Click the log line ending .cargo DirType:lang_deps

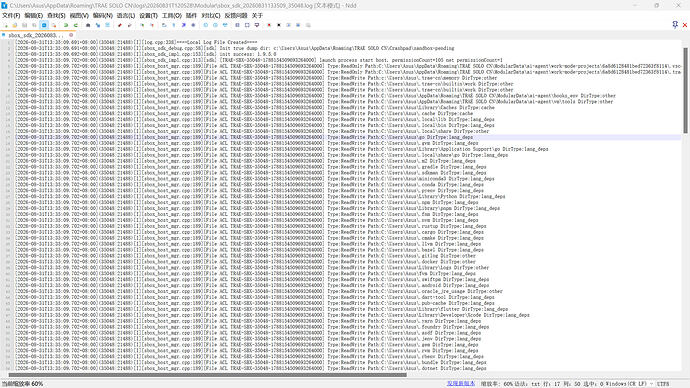click(249, 232)
